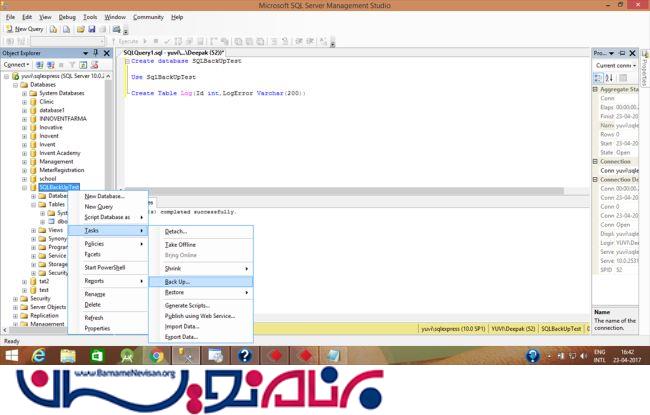Expand the Security folder in the server tree
This screenshot has width=650, height=415.
(x=16, y=298)
